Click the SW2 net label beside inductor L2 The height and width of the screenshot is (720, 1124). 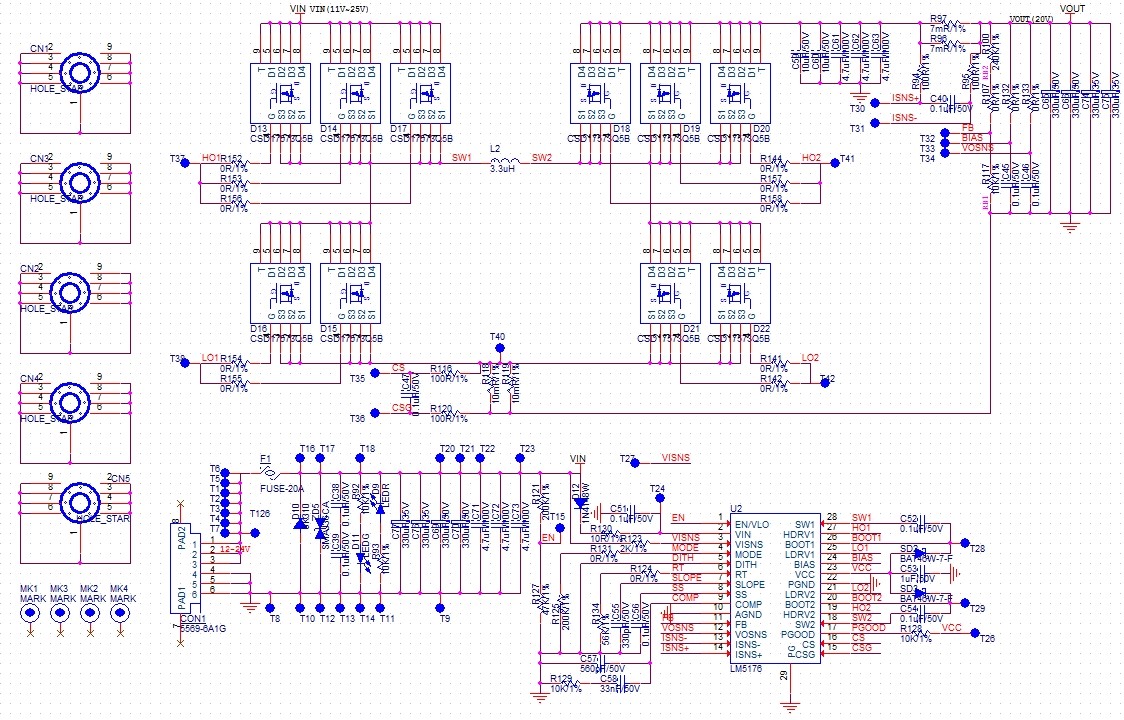[x=542, y=158]
